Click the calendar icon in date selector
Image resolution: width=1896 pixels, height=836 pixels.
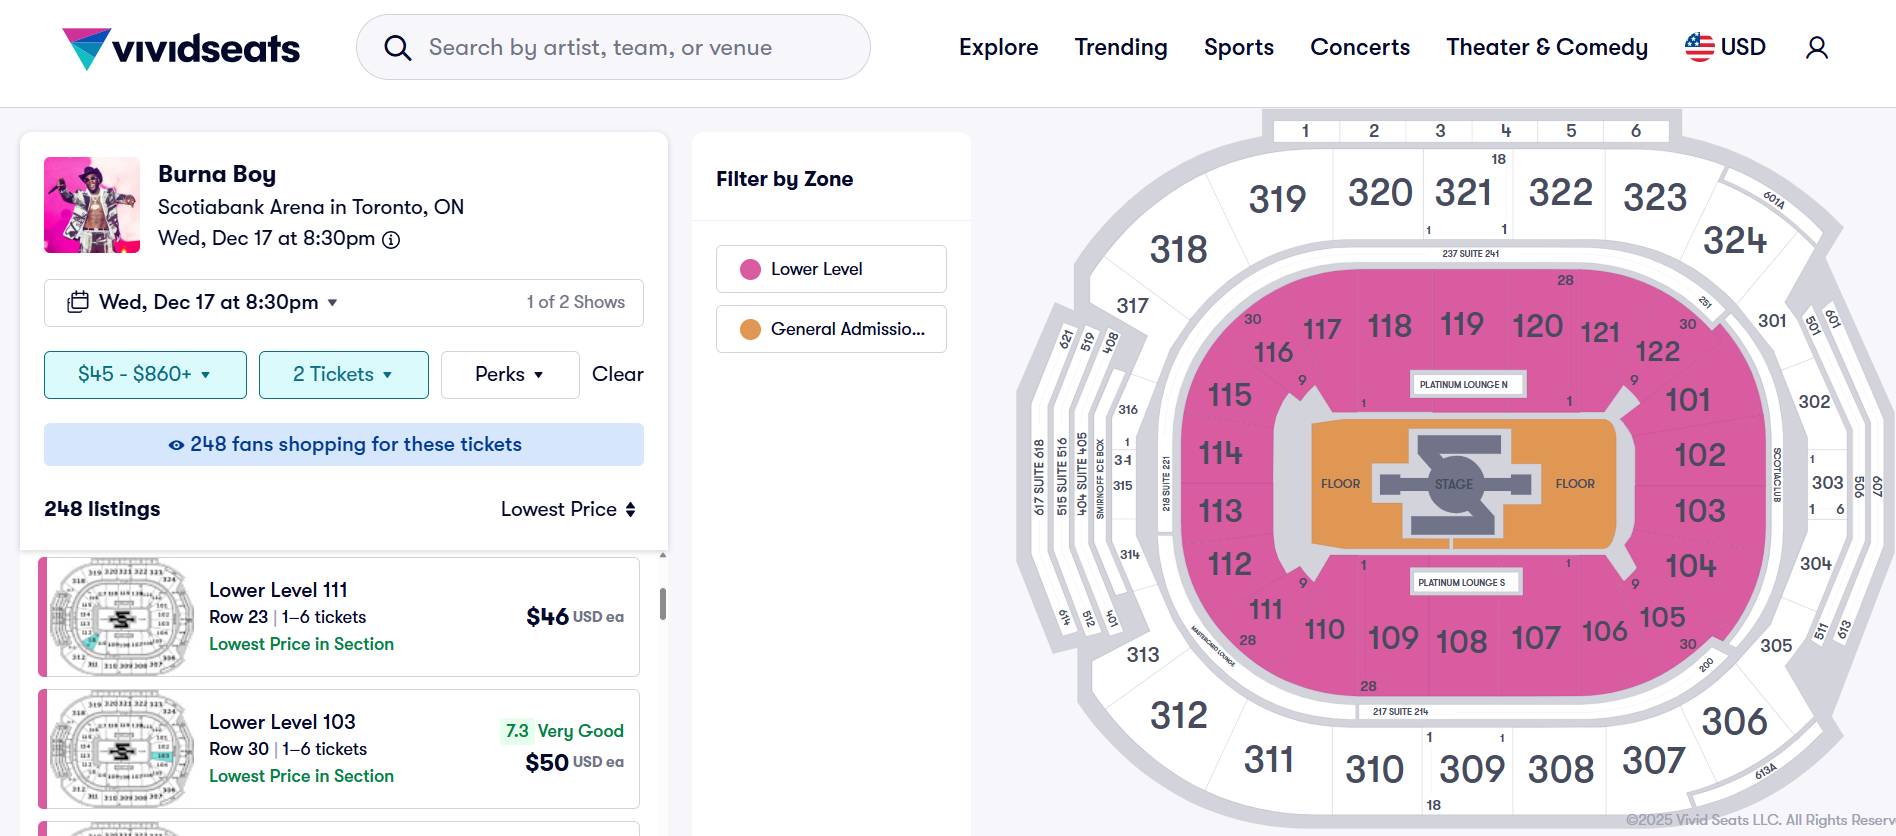click(x=77, y=302)
